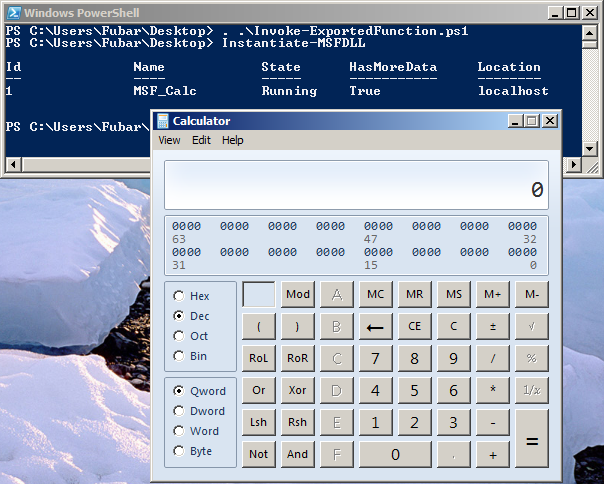This screenshot has width=604, height=484.
Task: Click the percent button
Action: (532, 358)
